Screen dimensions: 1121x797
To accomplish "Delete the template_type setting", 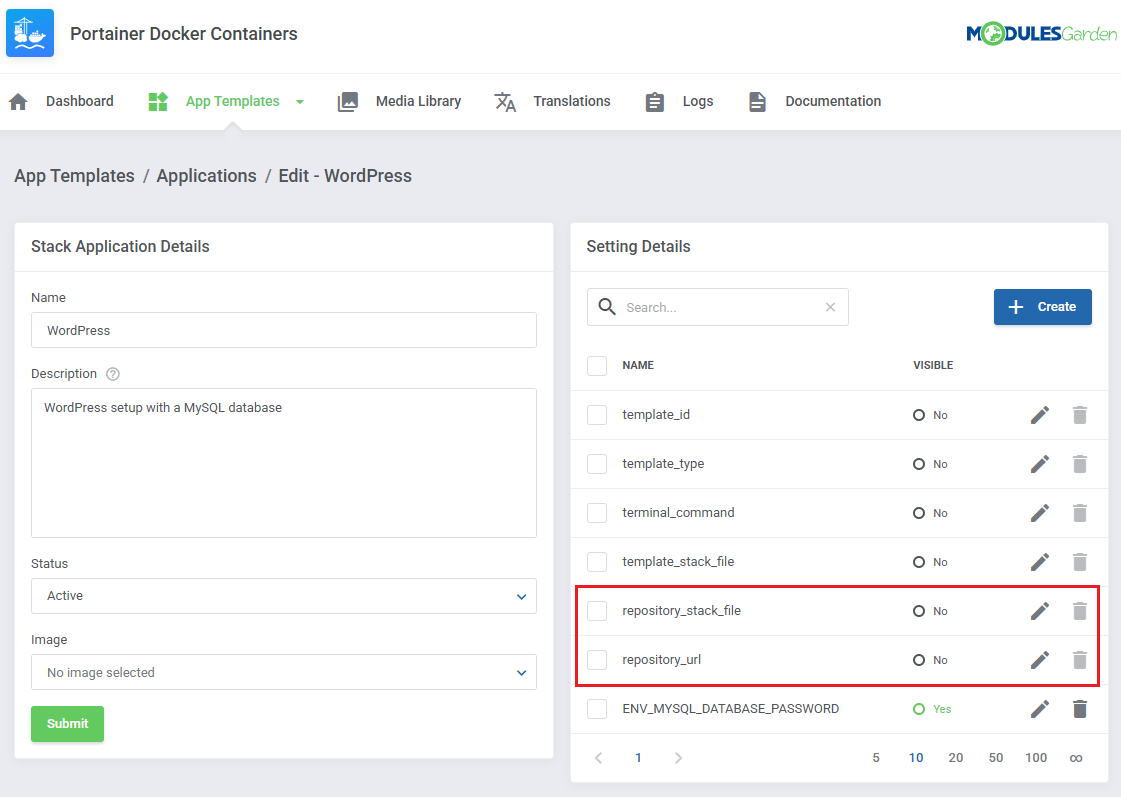I will coord(1080,464).
